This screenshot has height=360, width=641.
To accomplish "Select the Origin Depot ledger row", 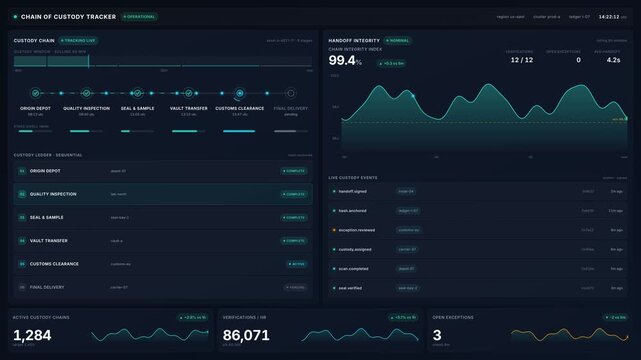I will tap(163, 171).
